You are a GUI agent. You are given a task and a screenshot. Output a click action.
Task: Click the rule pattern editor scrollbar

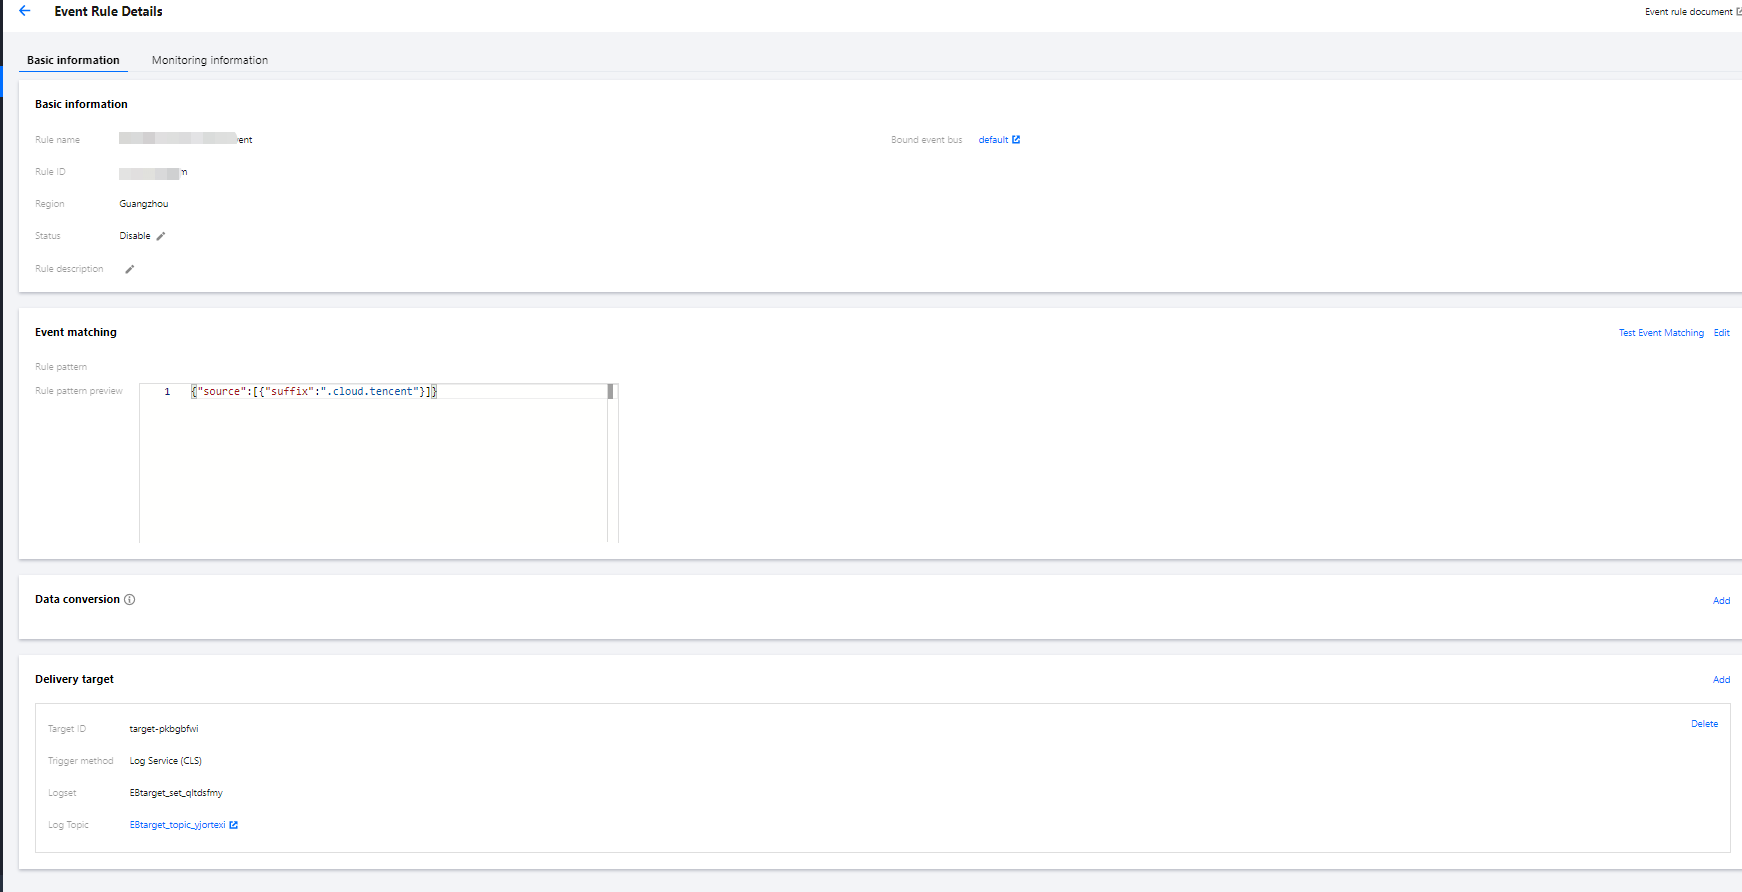610,392
